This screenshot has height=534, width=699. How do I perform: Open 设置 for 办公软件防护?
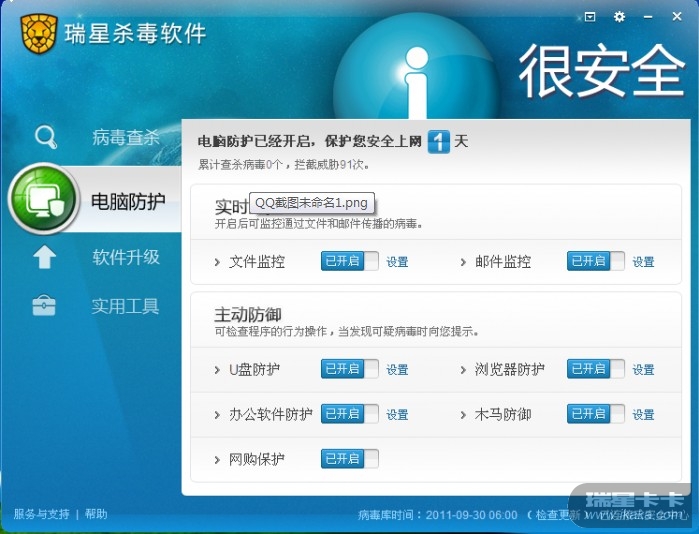(x=397, y=415)
